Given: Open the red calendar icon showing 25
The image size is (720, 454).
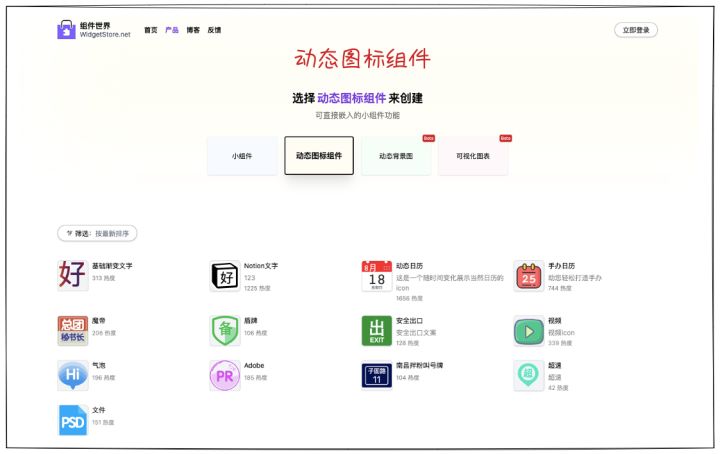Looking at the screenshot, I should pos(529,276).
